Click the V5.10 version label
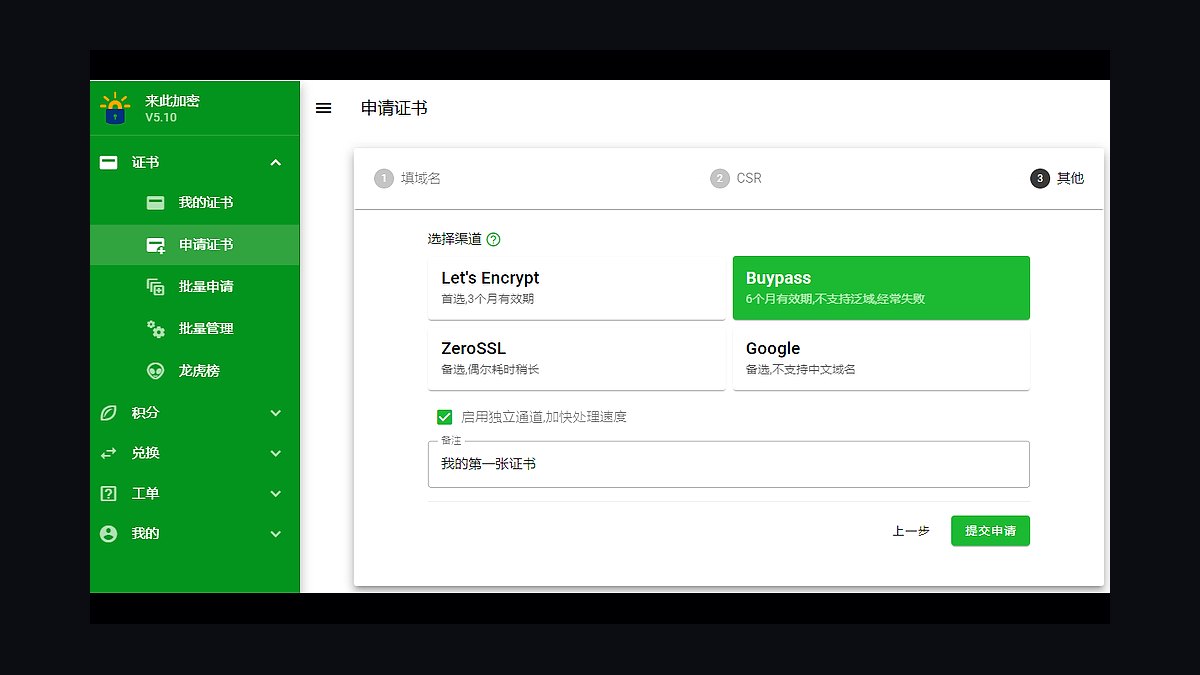Viewport: 1200px width, 675px height. tap(161, 118)
